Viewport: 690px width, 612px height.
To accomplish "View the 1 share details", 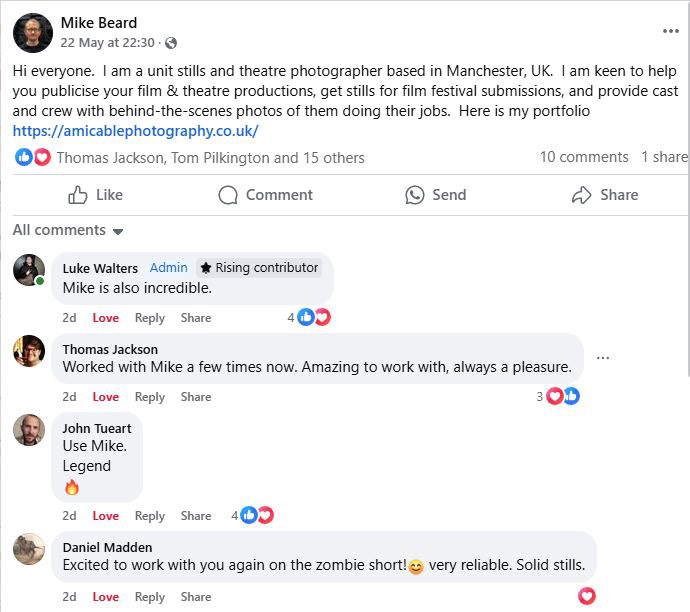I will click(x=664, y=157).
